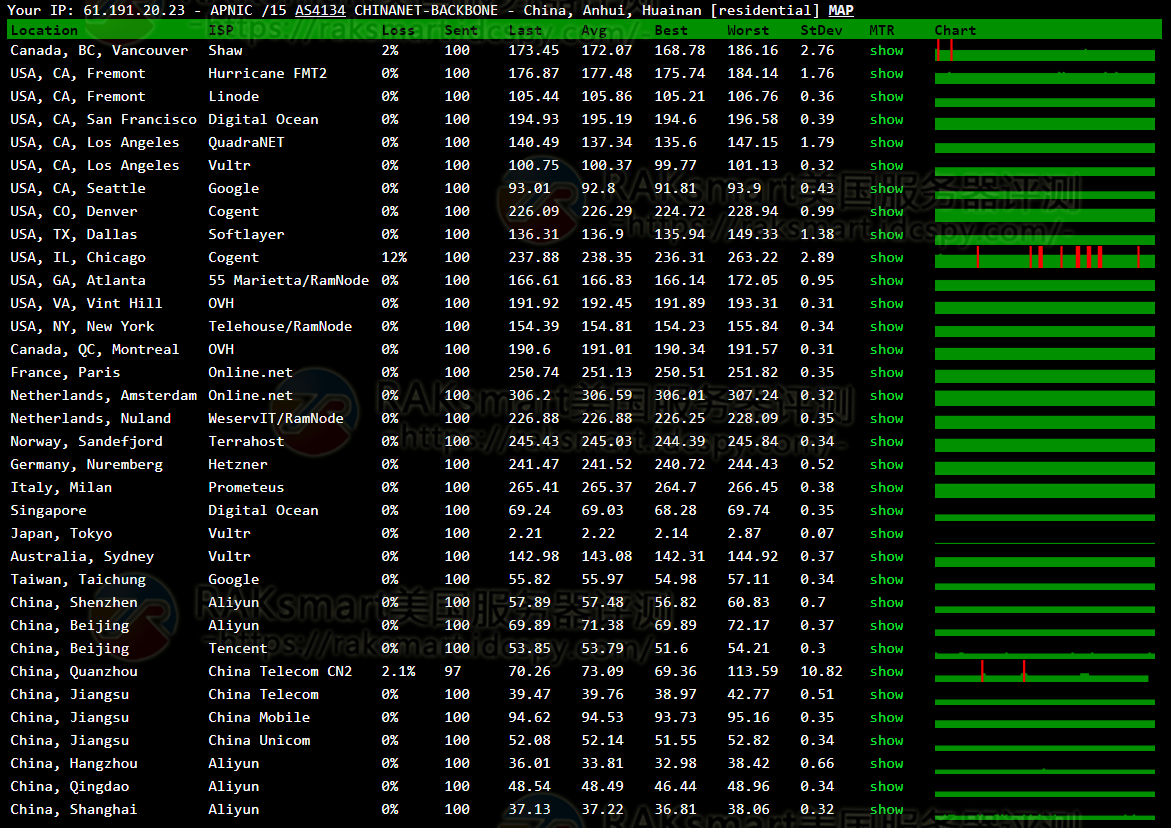Open the AS4134 link in header
The image size is (1171, 828).
(320, 10)
